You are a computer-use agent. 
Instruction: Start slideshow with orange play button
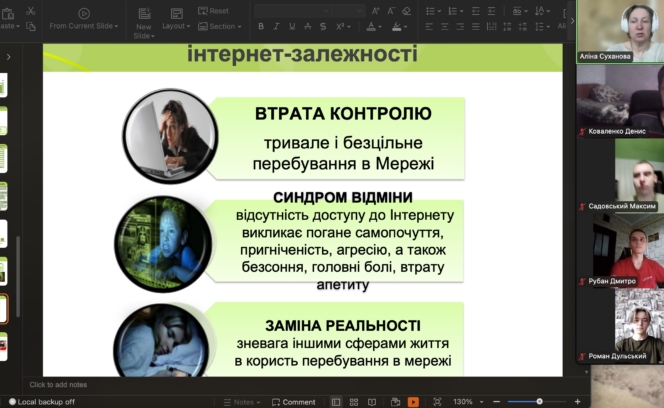(x=414, y=402)
